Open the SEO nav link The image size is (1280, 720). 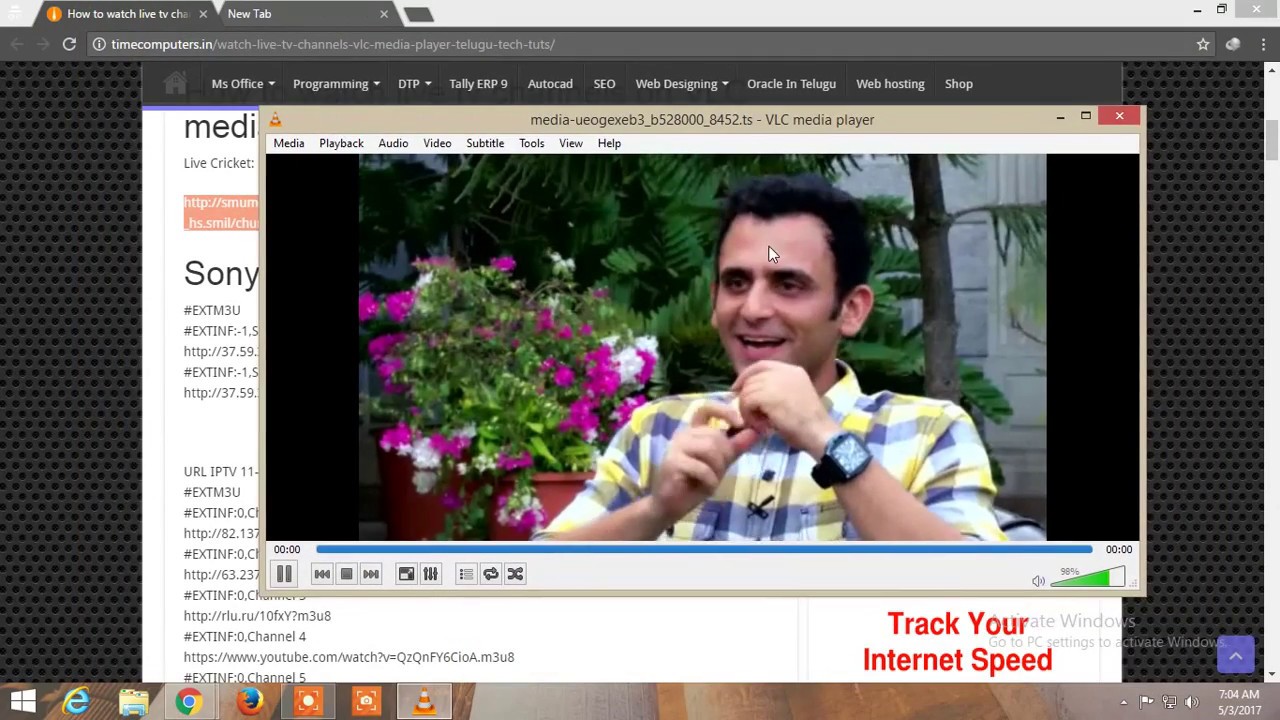click(604, 84)
